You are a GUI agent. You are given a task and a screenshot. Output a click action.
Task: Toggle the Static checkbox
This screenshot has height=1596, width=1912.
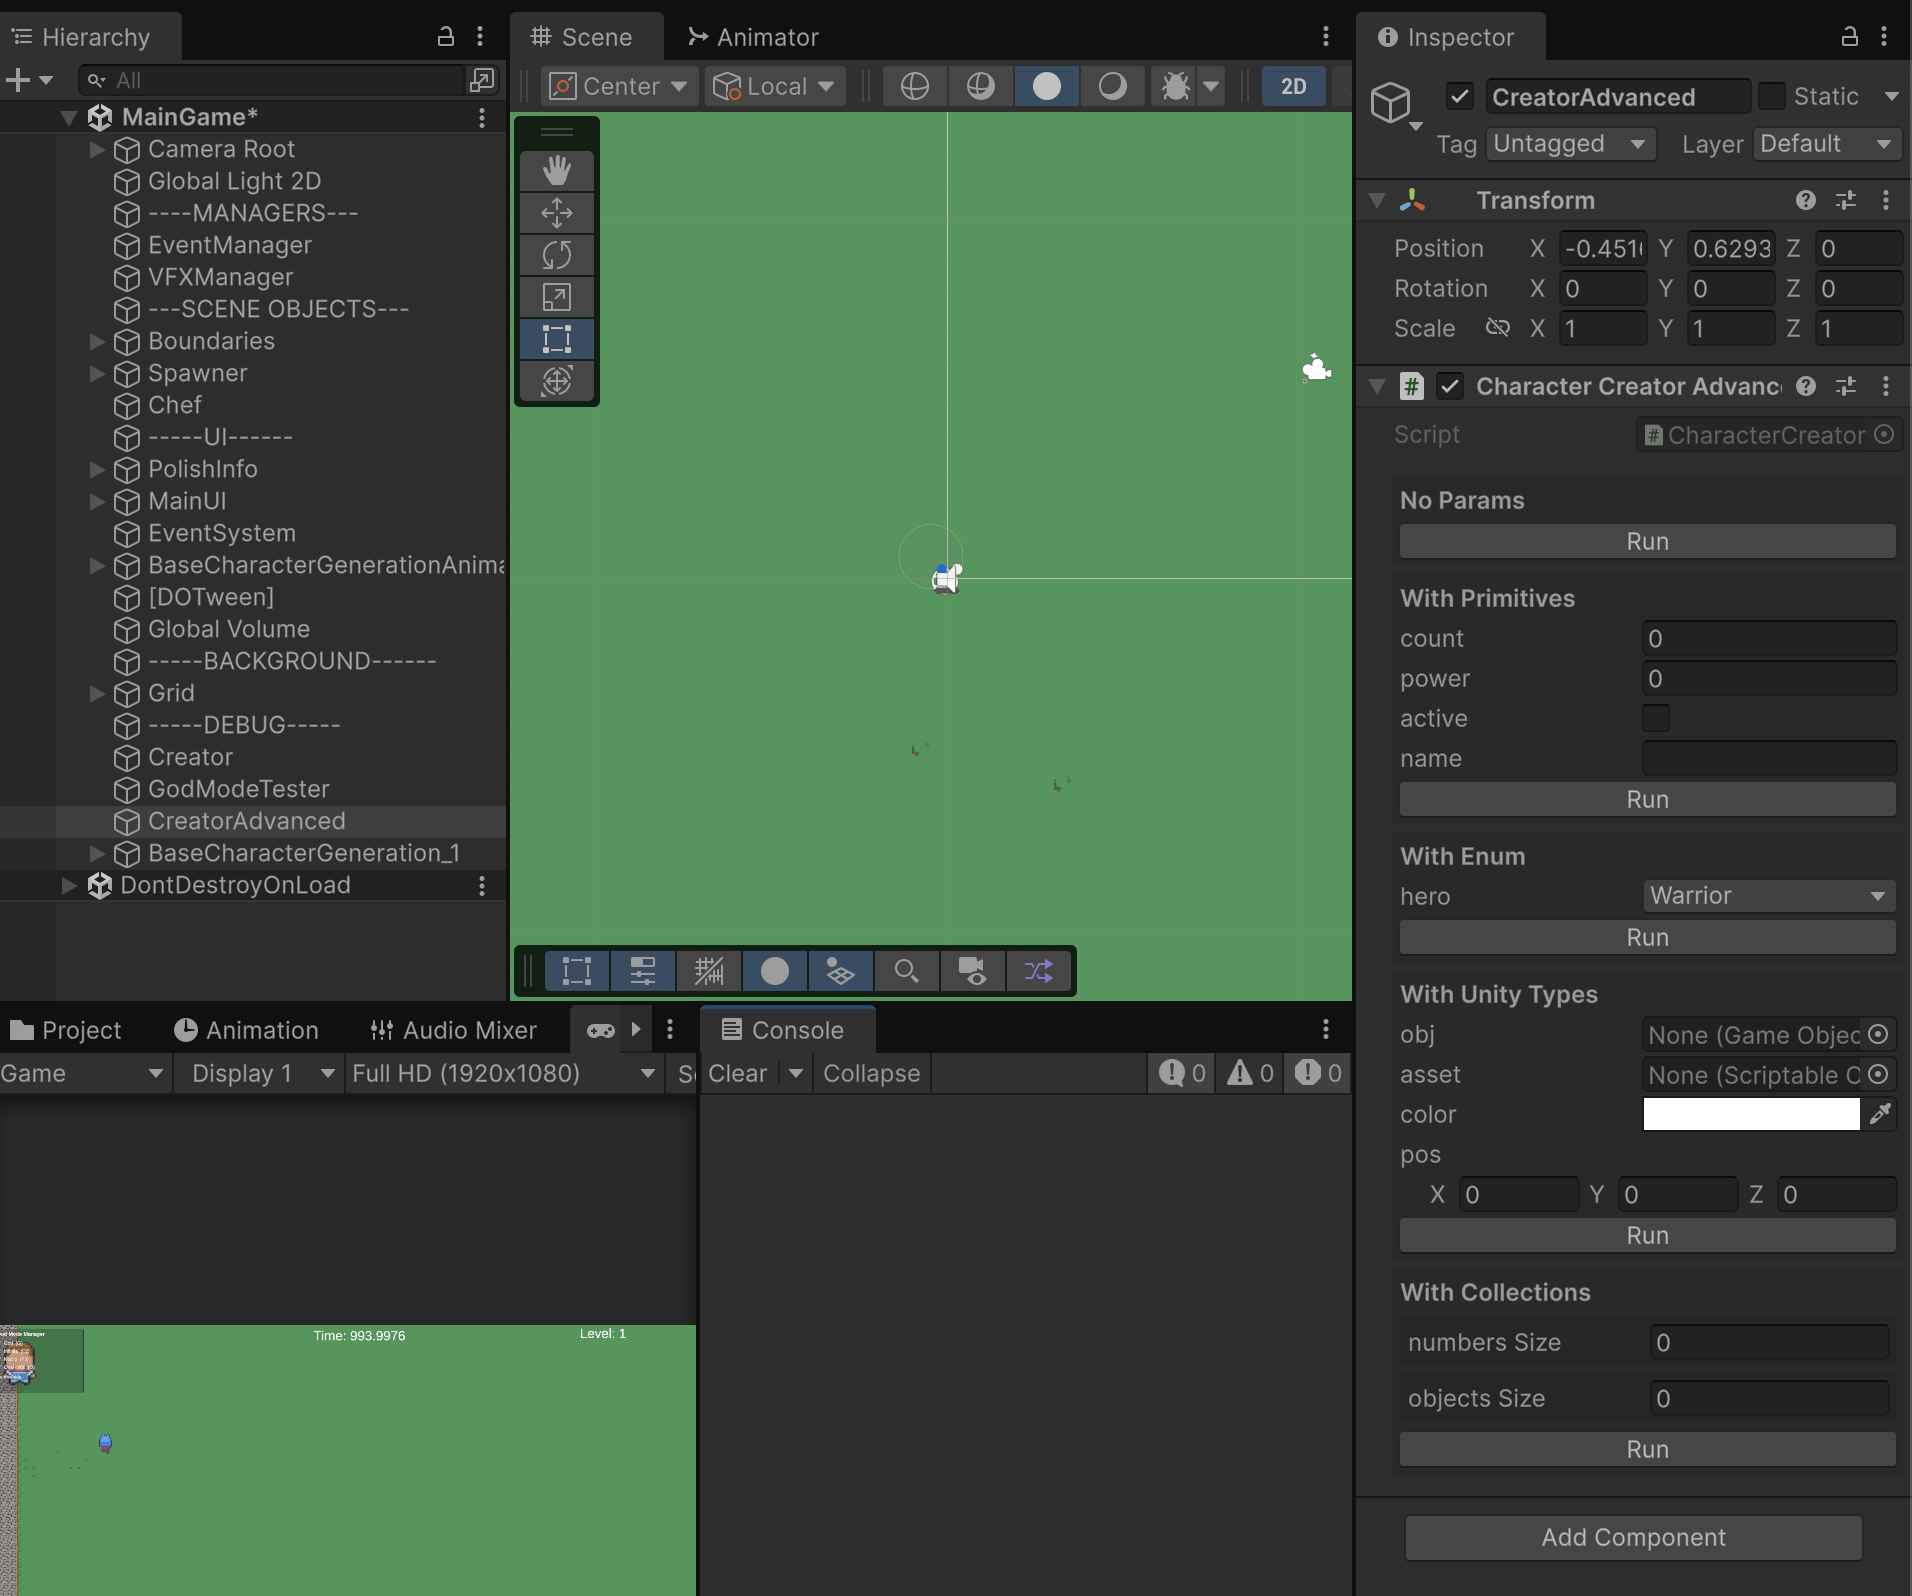pos(1772,97)
